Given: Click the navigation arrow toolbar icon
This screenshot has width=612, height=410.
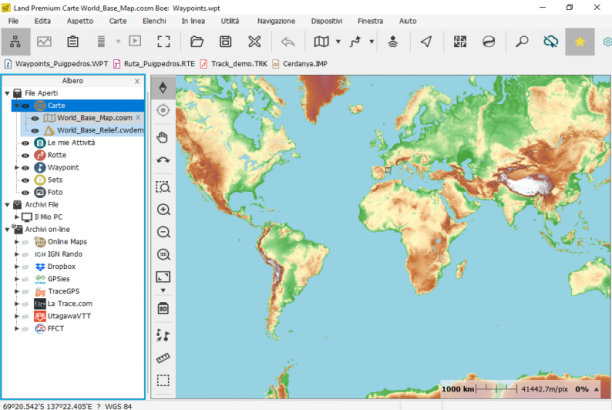Looking at the screenshot, I should [426, 41].
